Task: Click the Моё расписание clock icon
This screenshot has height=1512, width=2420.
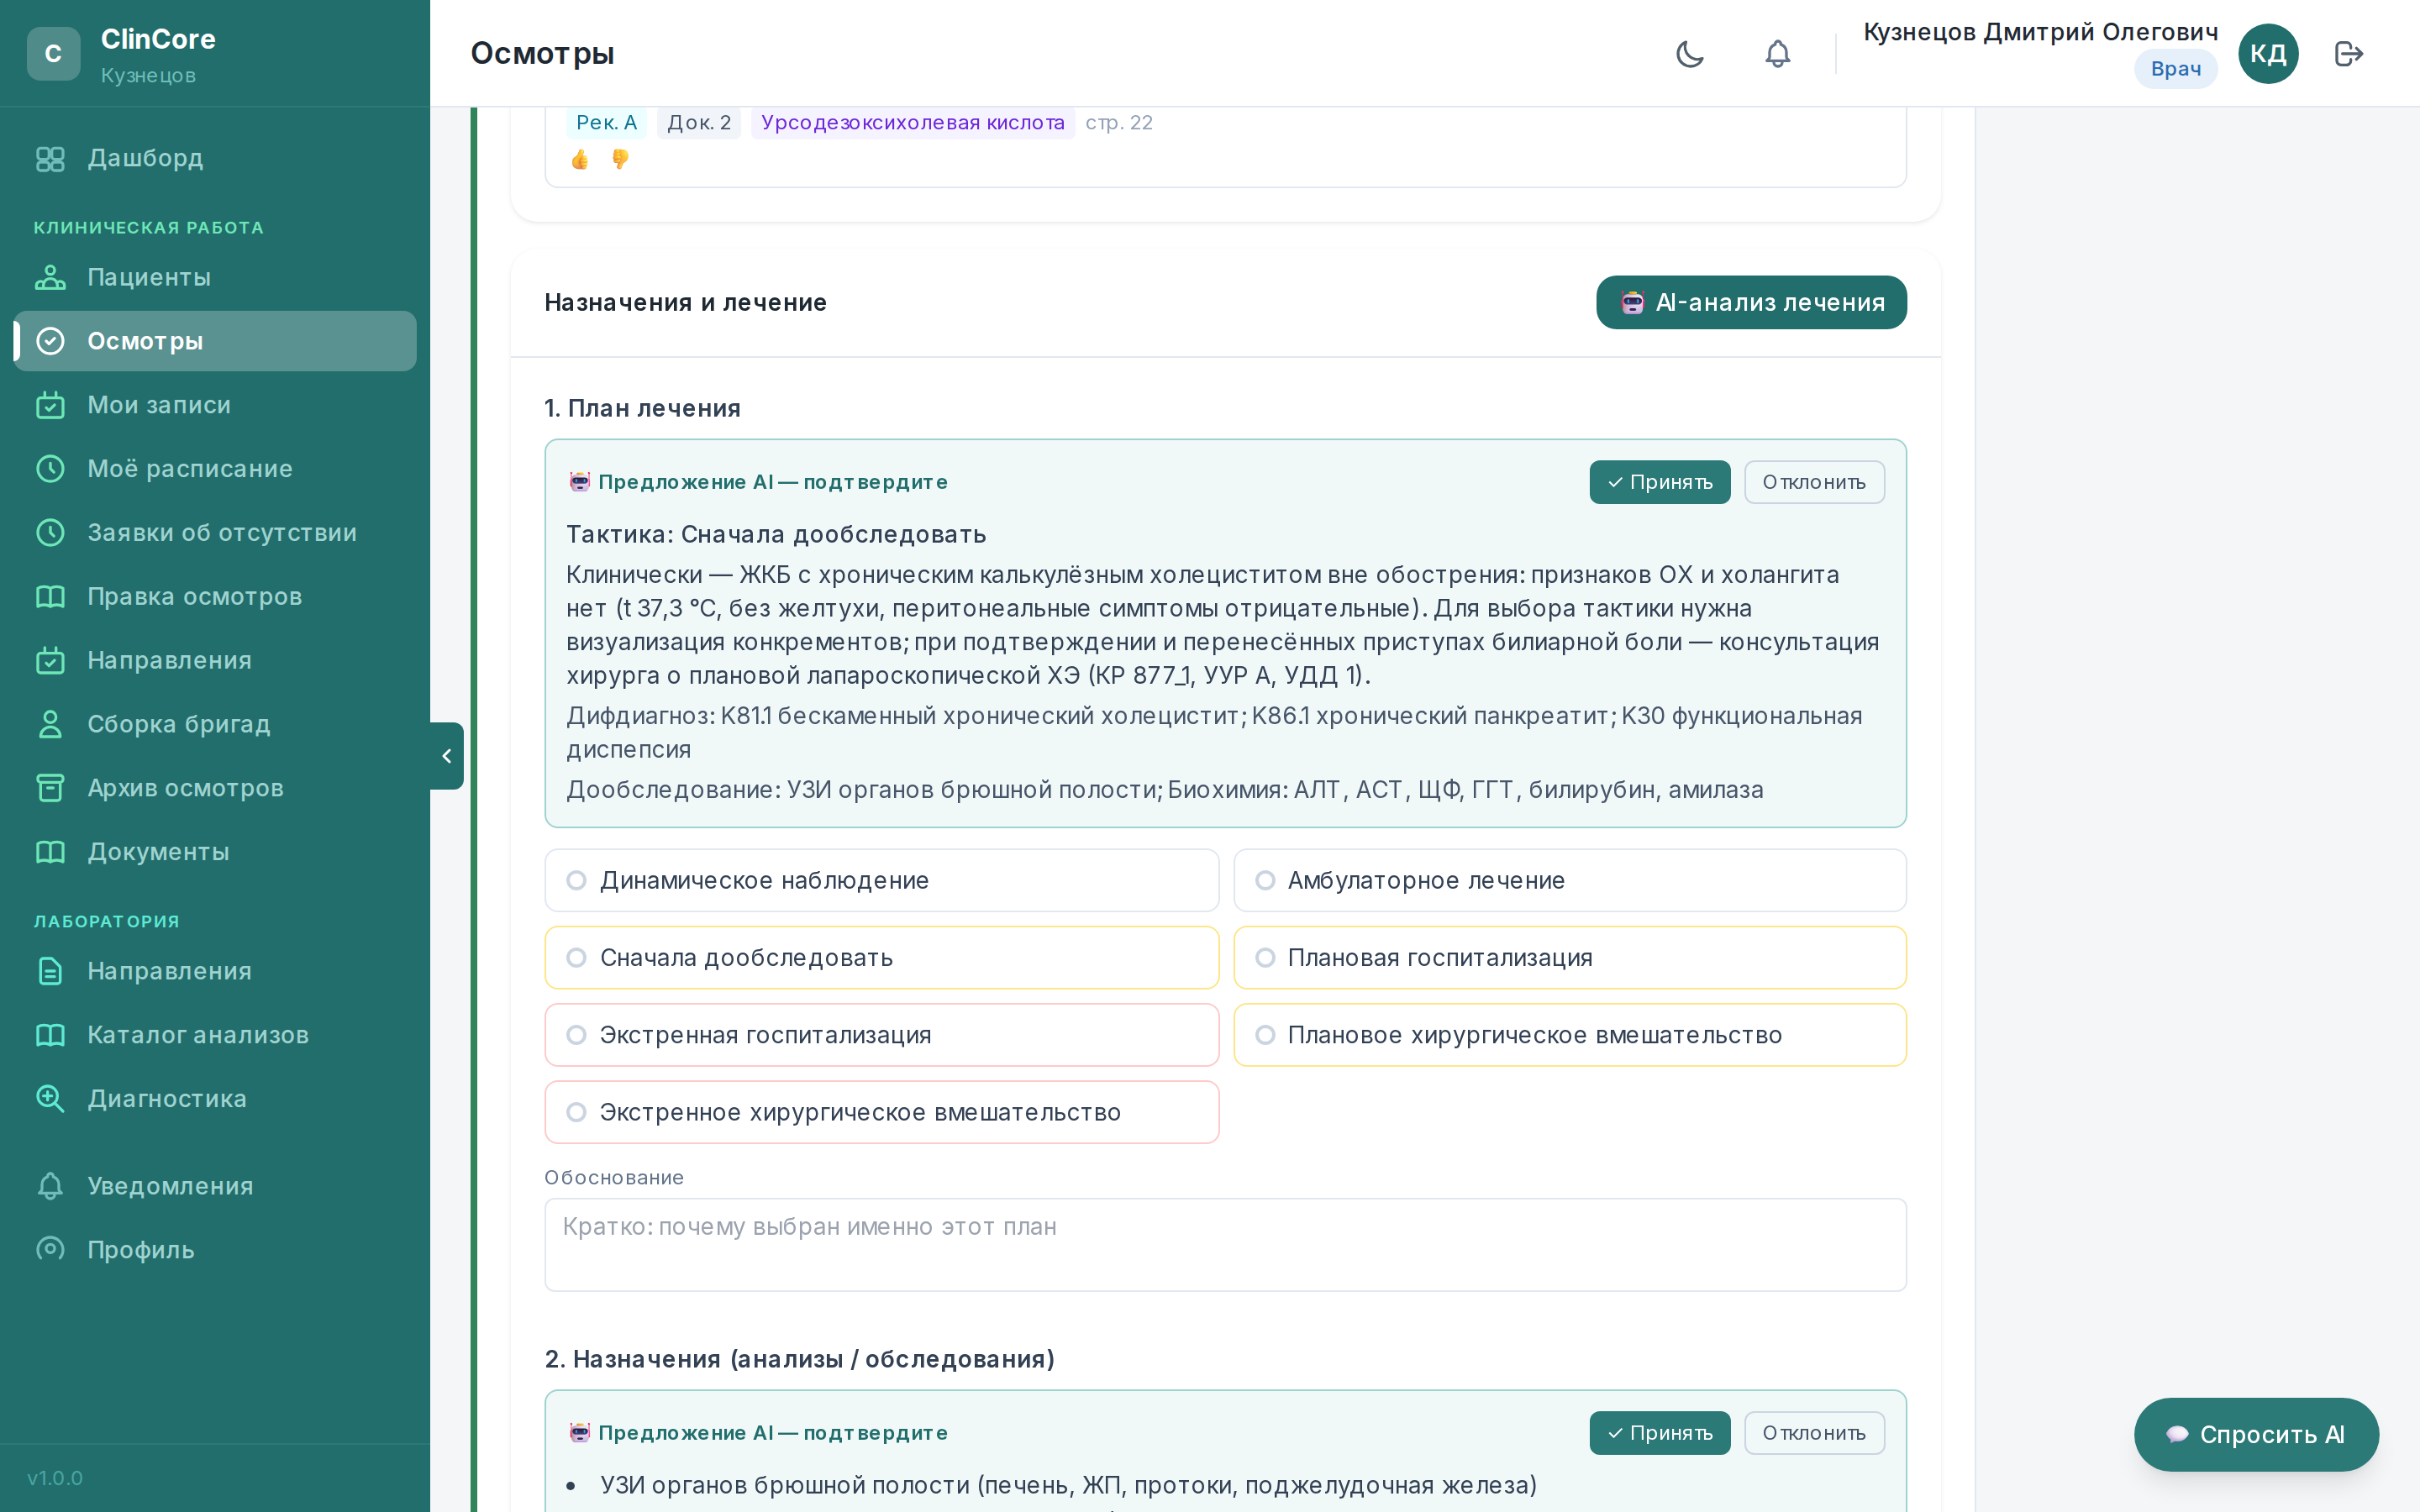Action: pyautogui.click(x=50, y=469)
